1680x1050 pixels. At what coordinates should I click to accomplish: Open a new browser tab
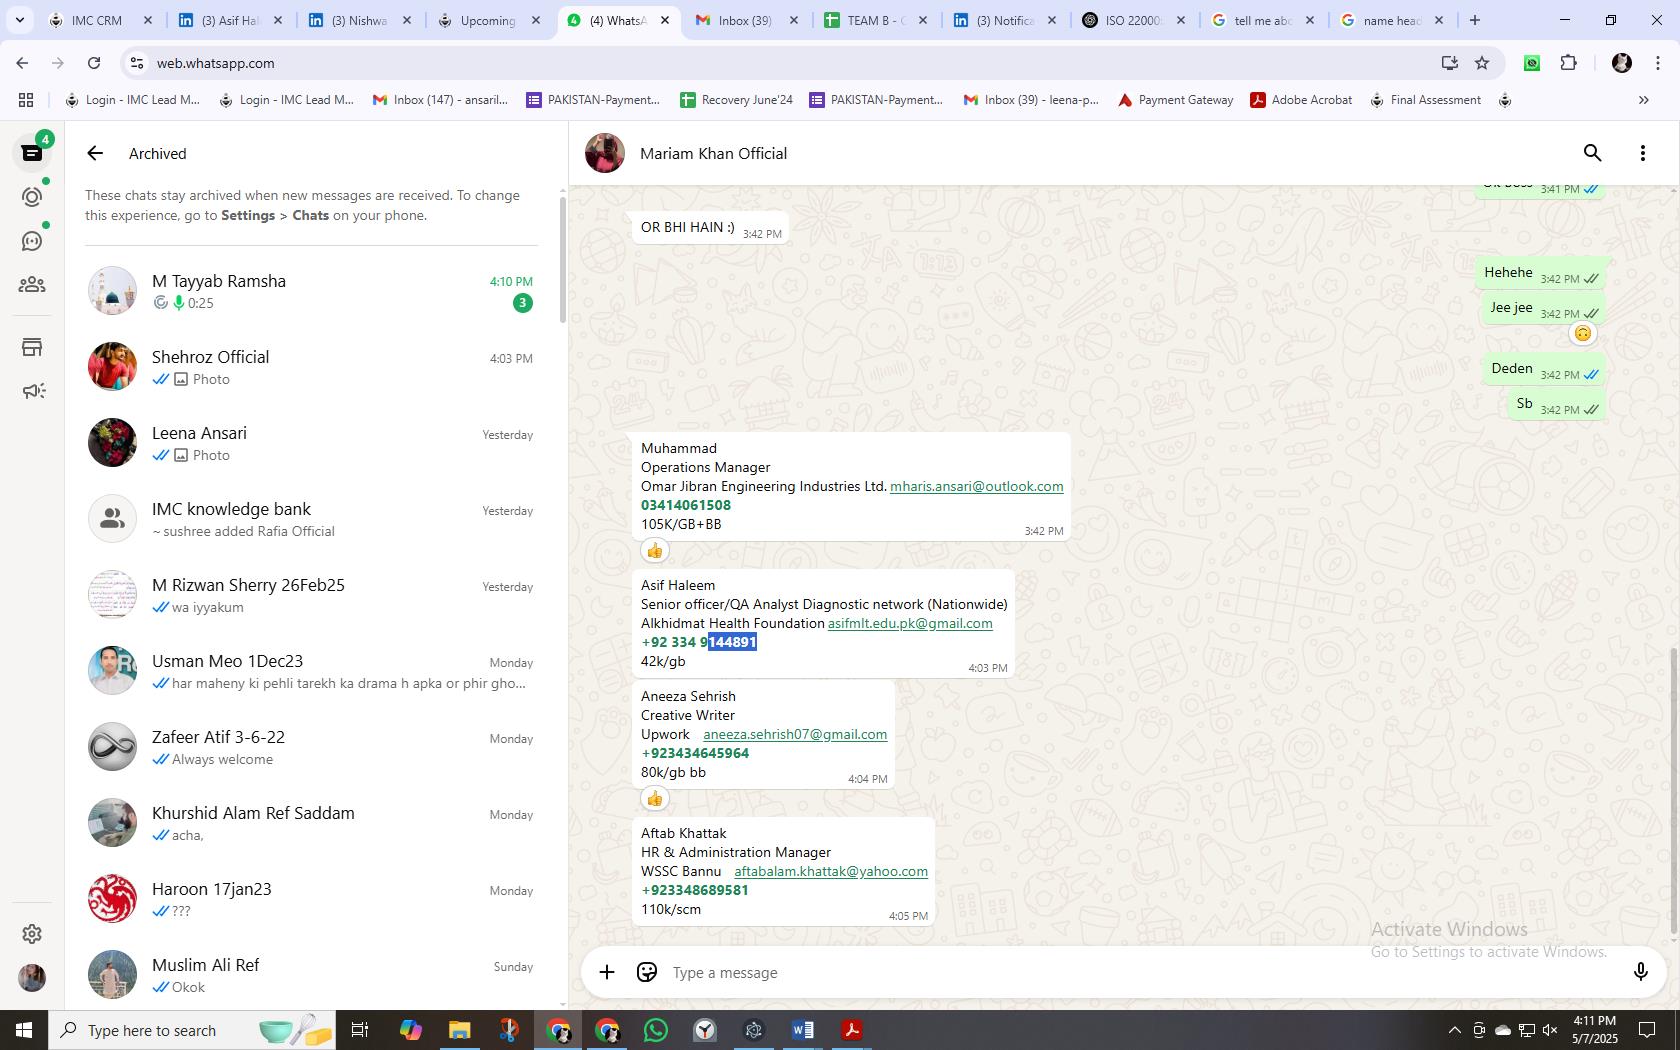1474,20
